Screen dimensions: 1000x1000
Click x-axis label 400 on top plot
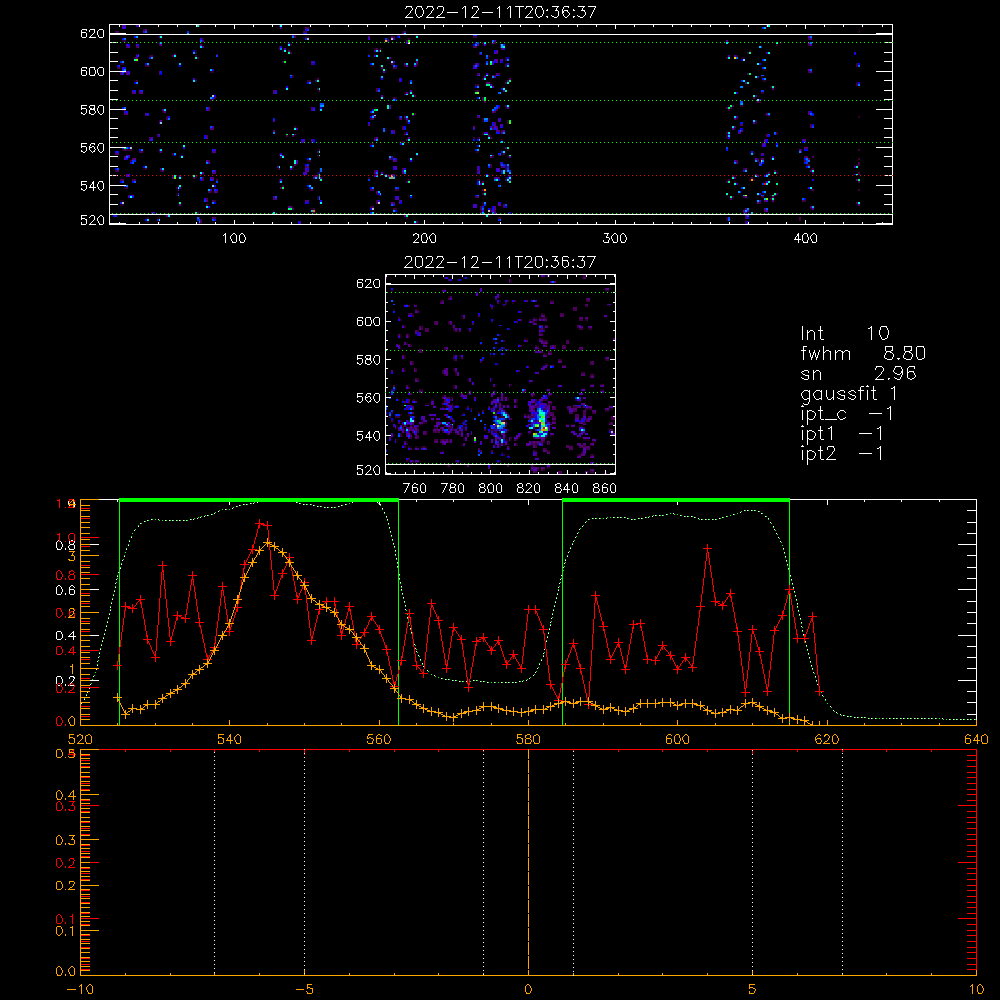point(805,239)
